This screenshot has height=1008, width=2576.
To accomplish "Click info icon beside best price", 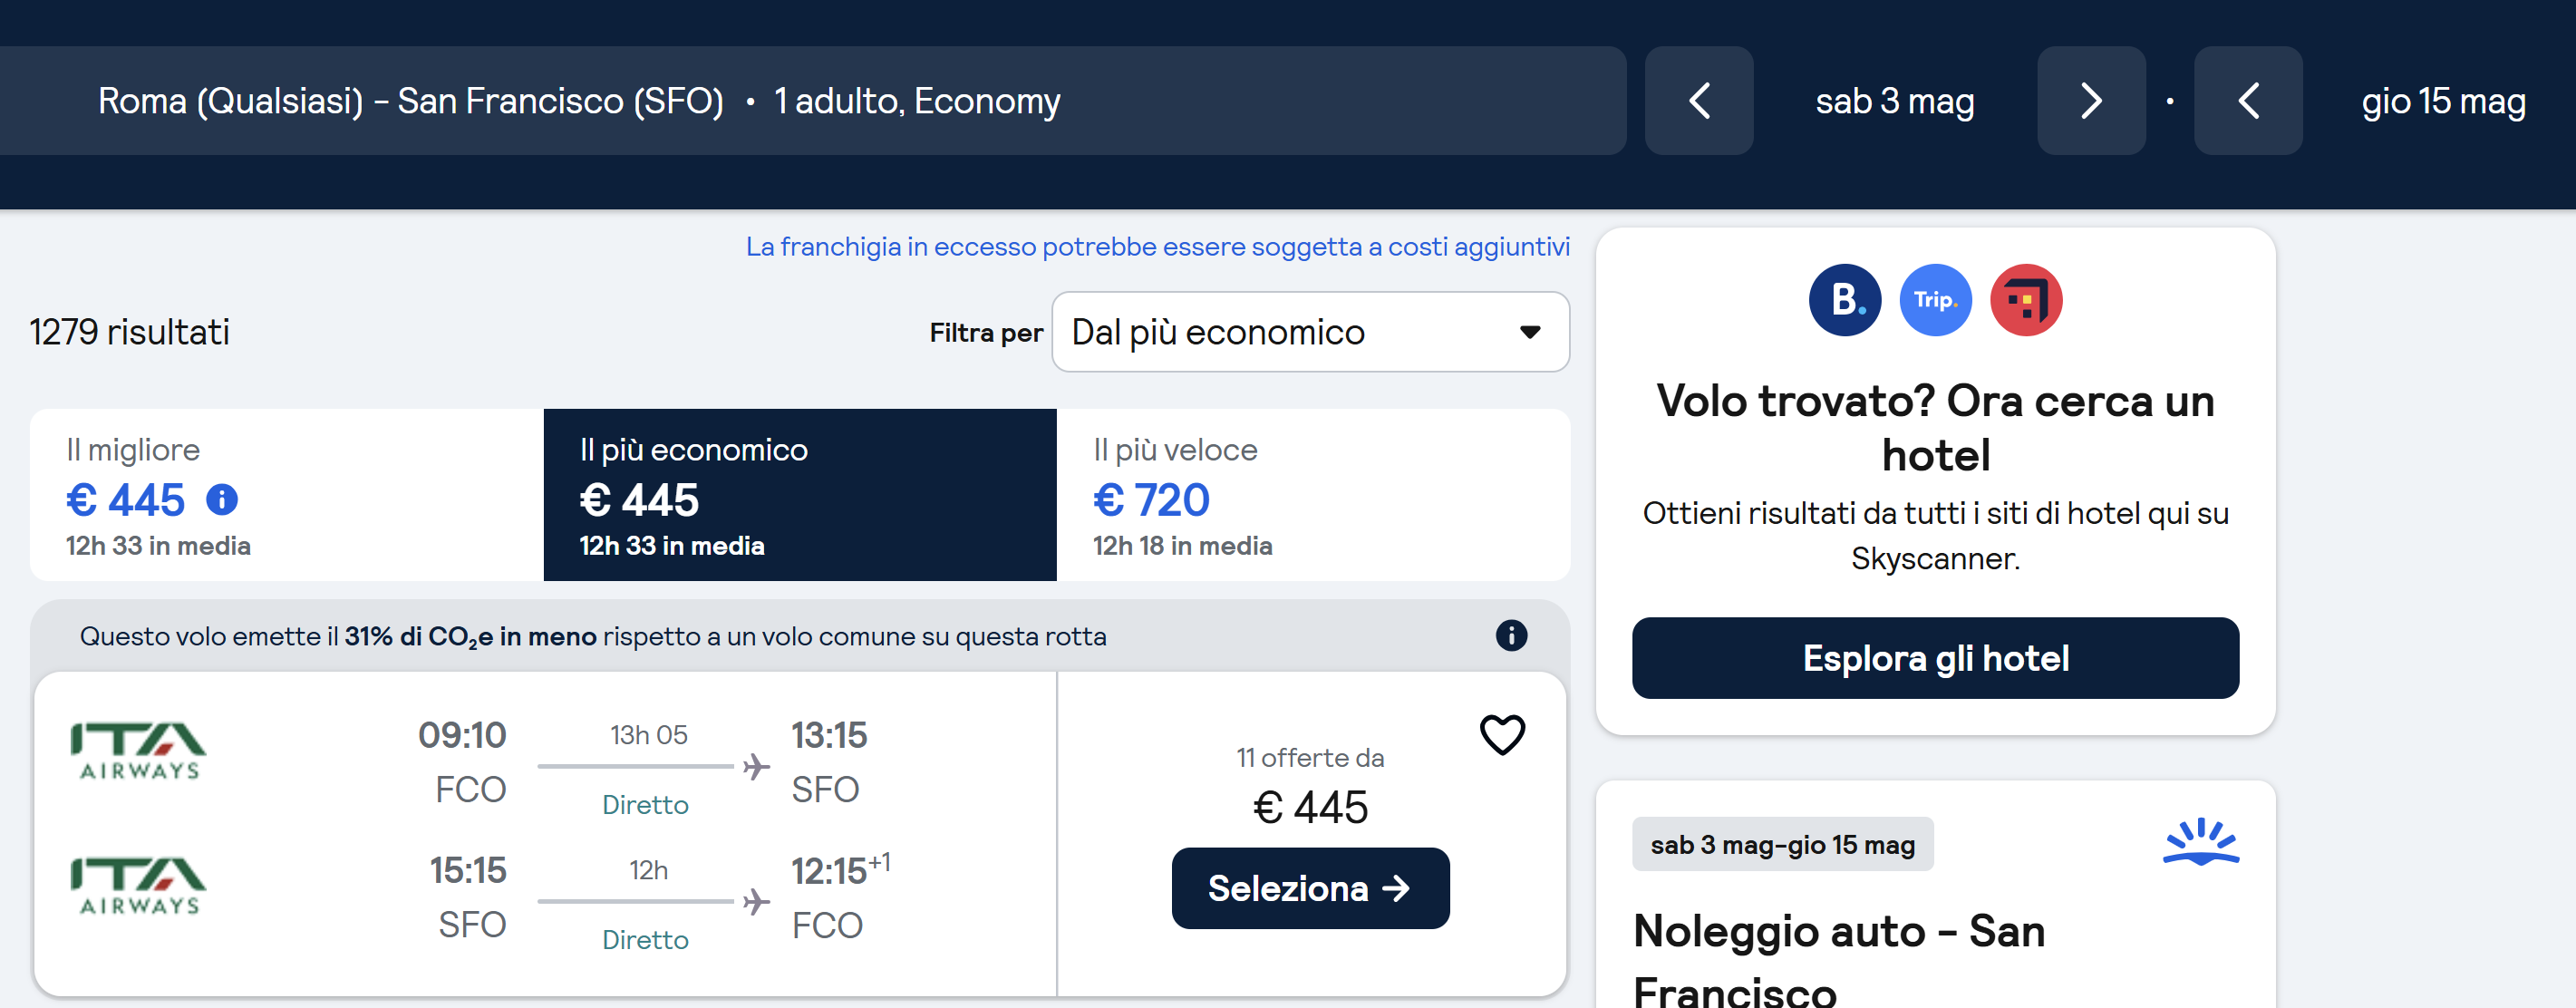I will (x=222, y=499).
